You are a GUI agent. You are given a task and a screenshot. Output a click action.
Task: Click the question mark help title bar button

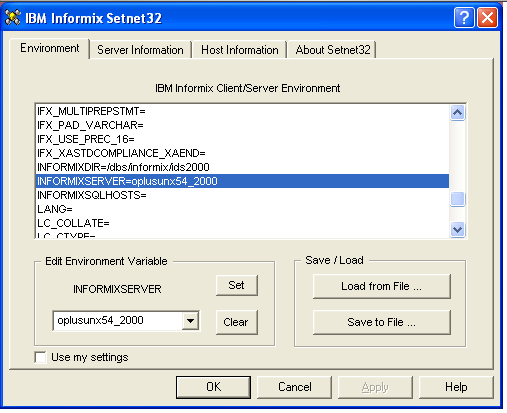(x=464, y=18)
